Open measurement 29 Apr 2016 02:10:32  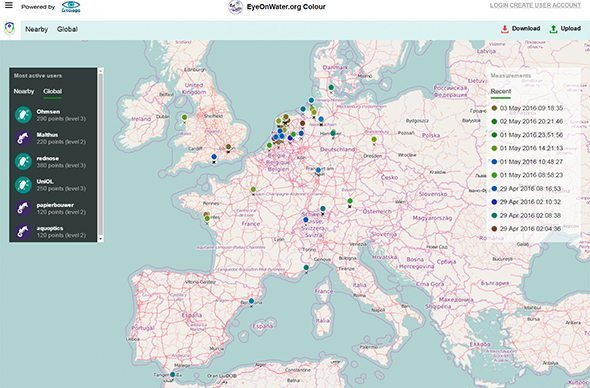coord(526,202)
